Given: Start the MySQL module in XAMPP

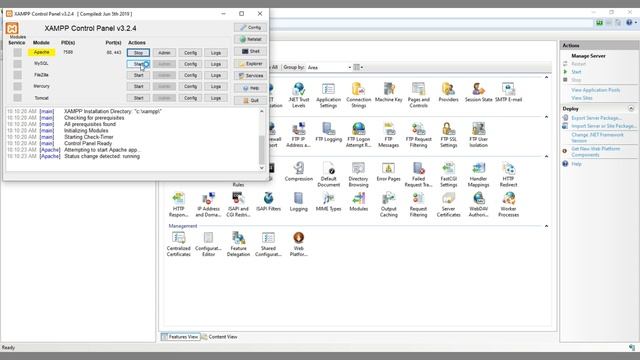Looking at the screenshot, I should [138, 64].
